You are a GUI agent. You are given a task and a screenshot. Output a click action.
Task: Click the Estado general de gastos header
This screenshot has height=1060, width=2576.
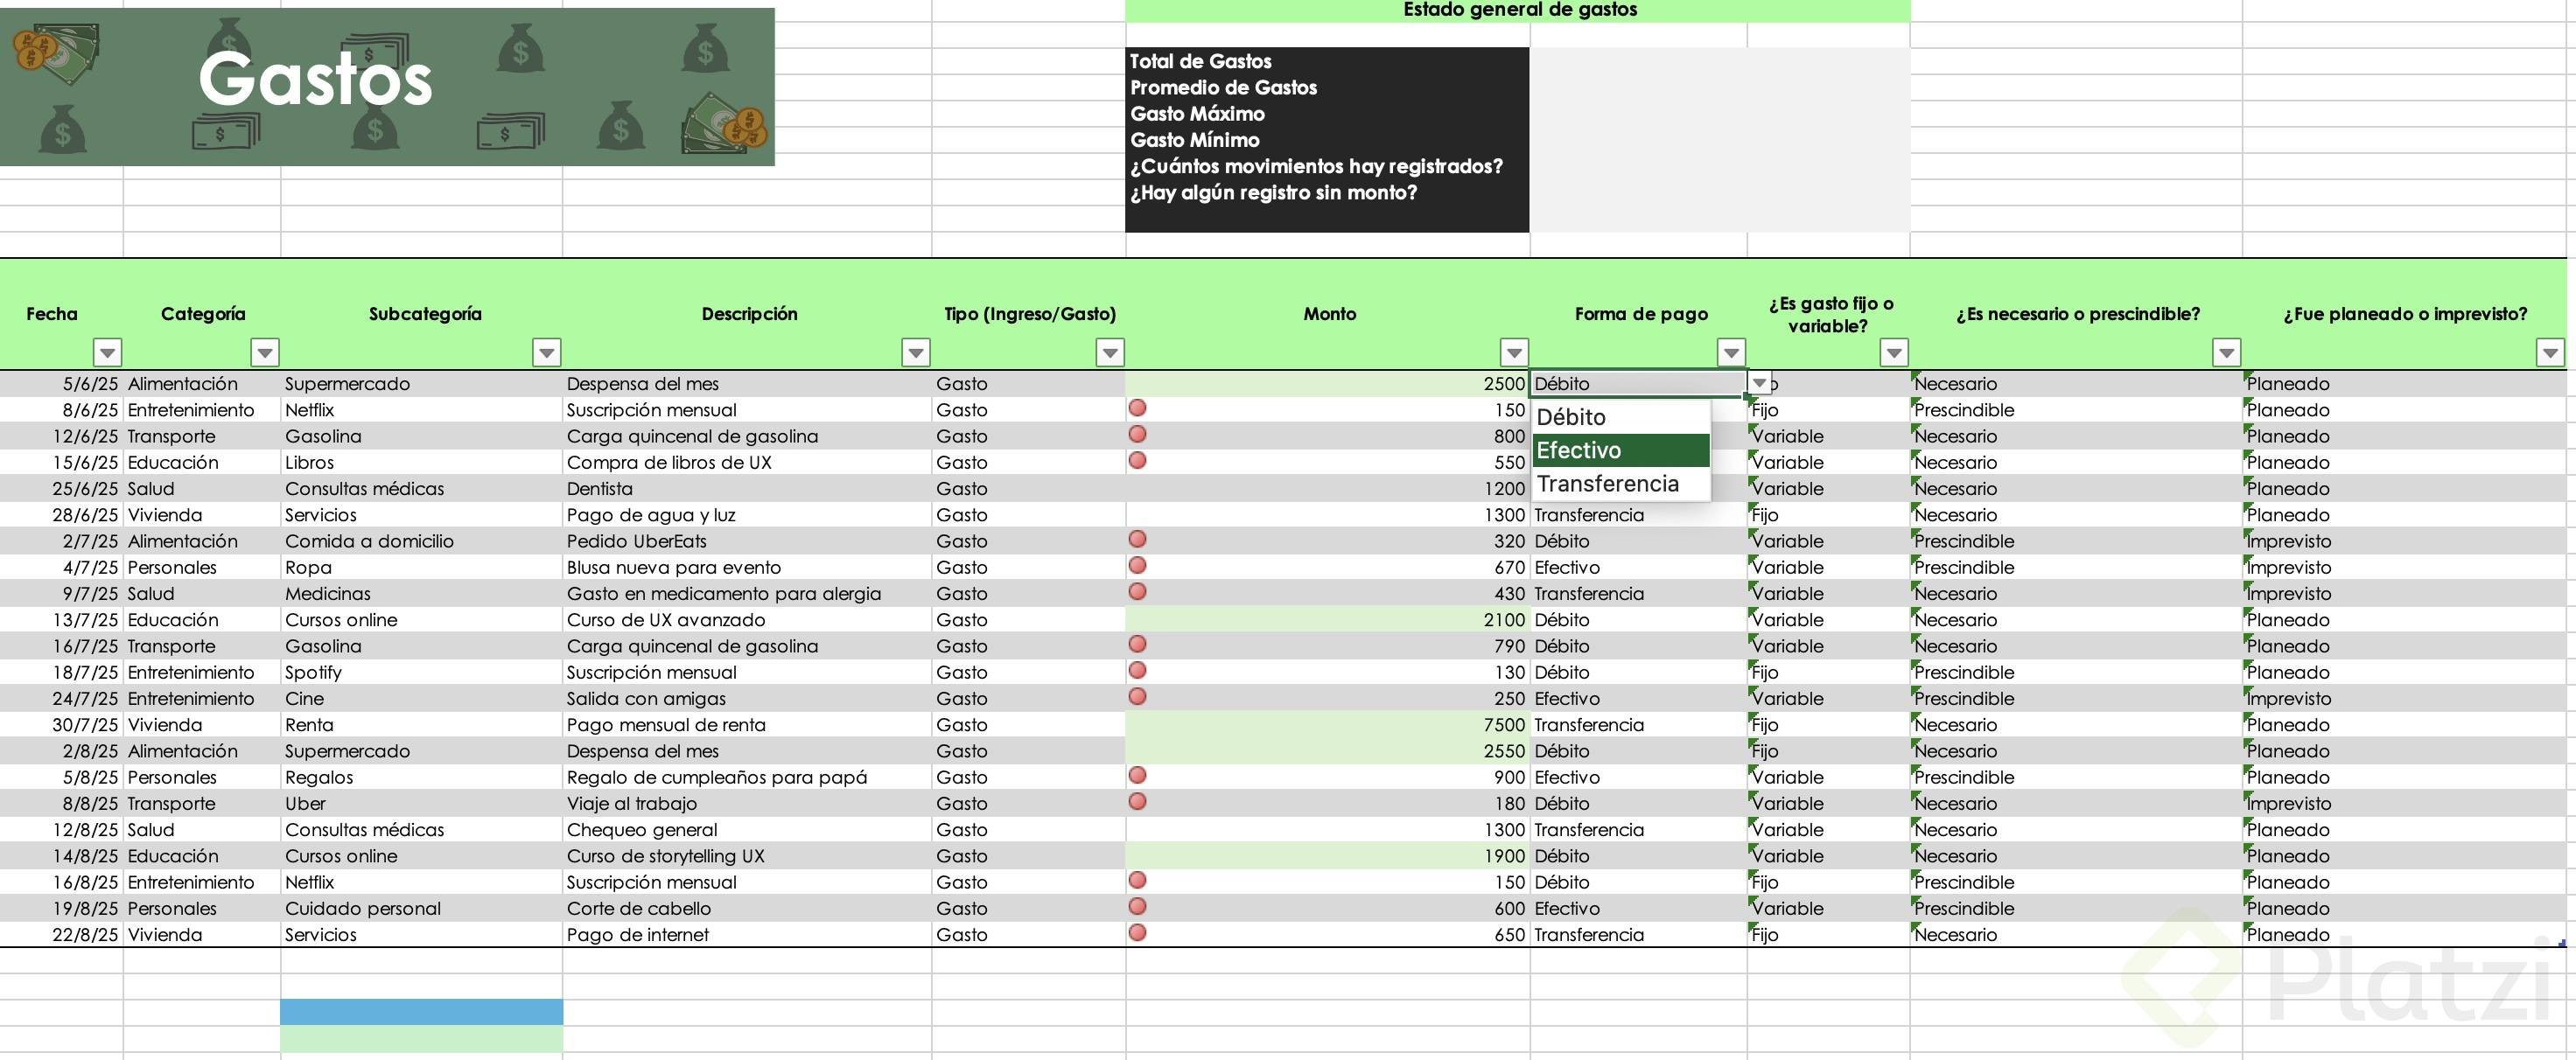[1519, 10]
